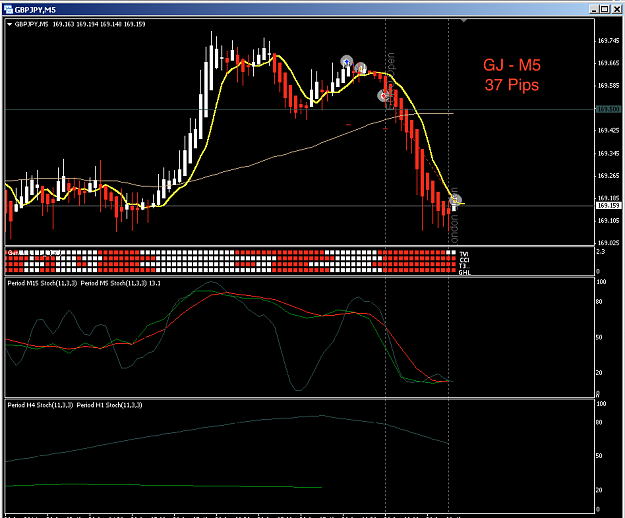Click the white current price tag on the scale
Image resolution: width=625 pixels, height=518 pixels.
[608, 206]
